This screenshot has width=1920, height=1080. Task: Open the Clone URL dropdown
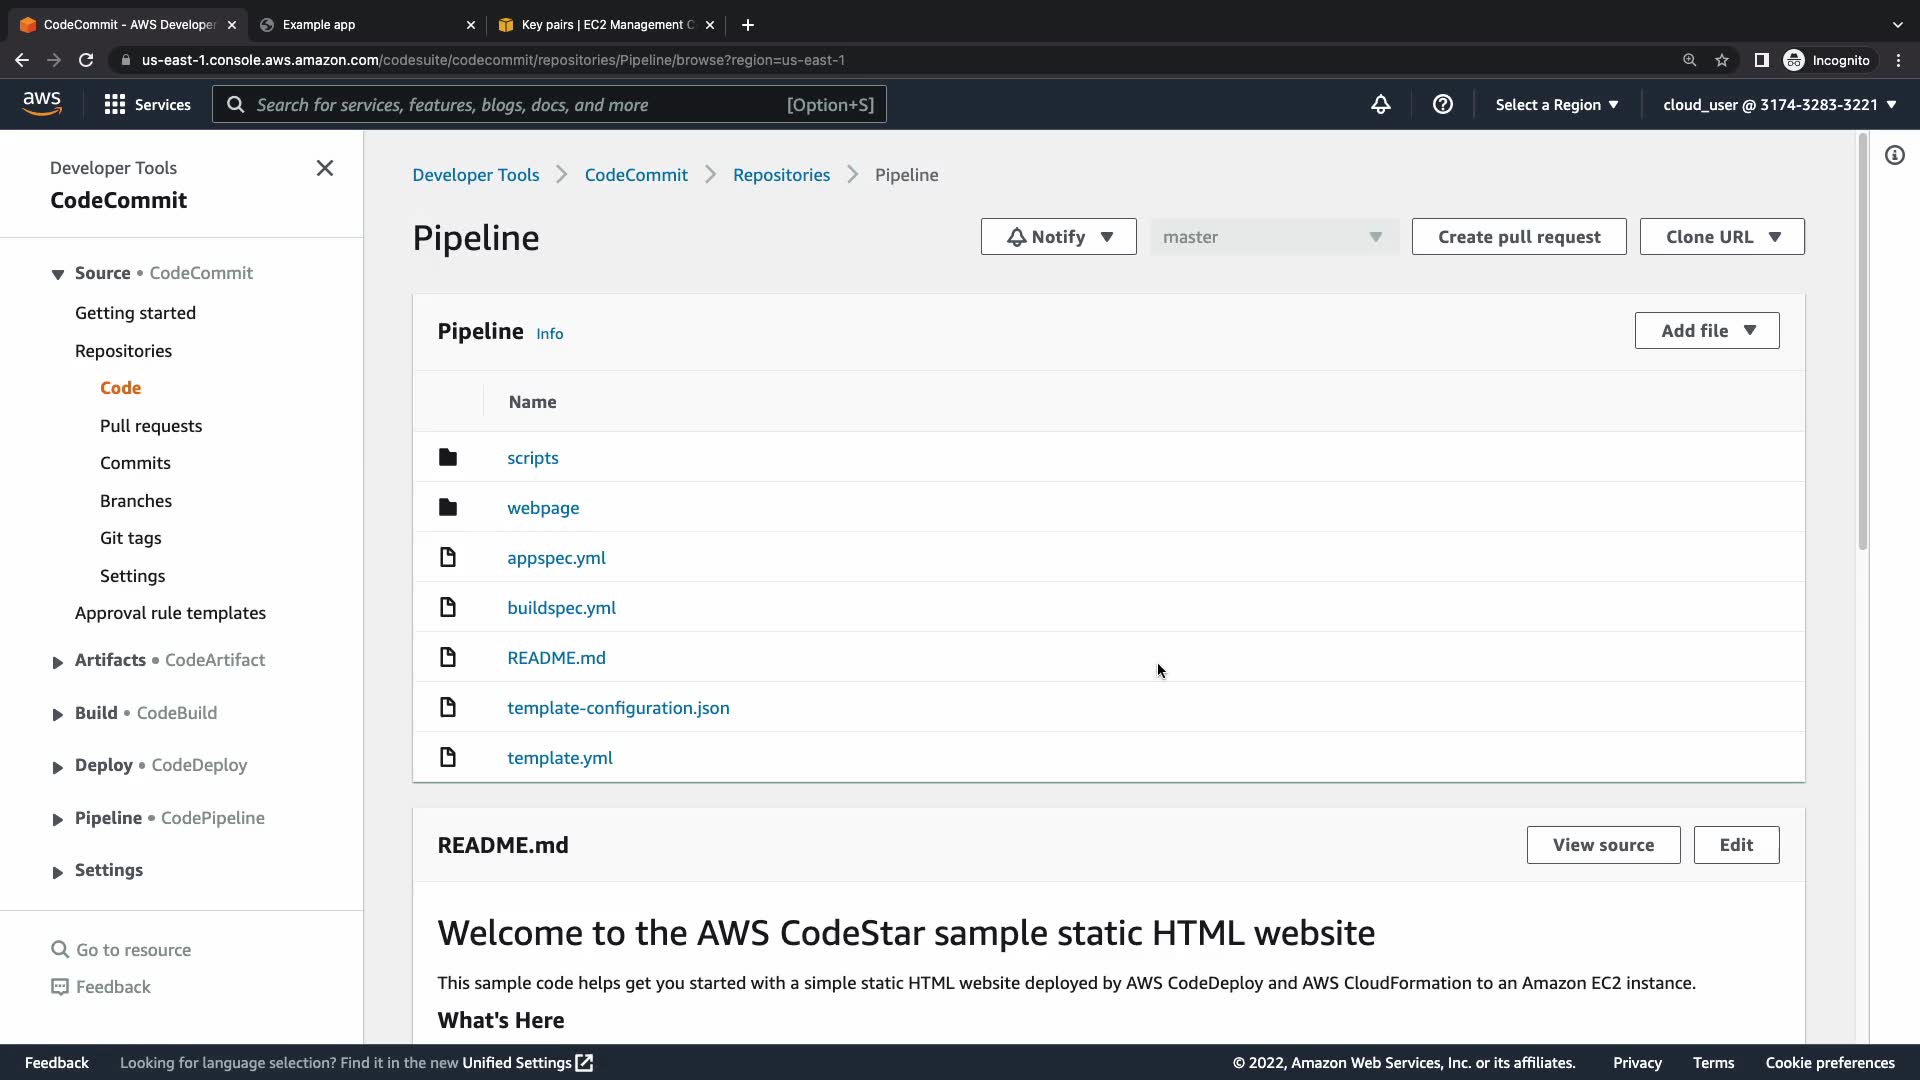pos(1722,237)
